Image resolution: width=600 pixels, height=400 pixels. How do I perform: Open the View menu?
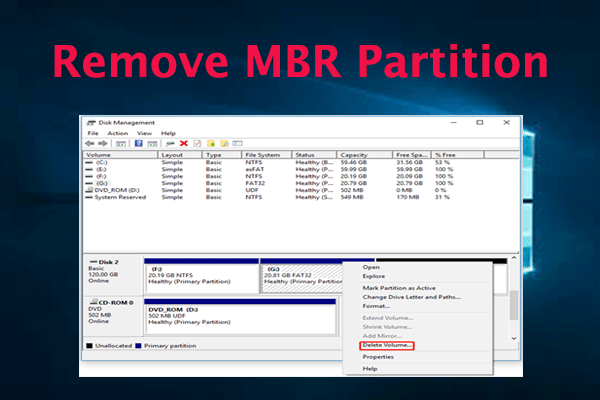(x=143, y=133)
